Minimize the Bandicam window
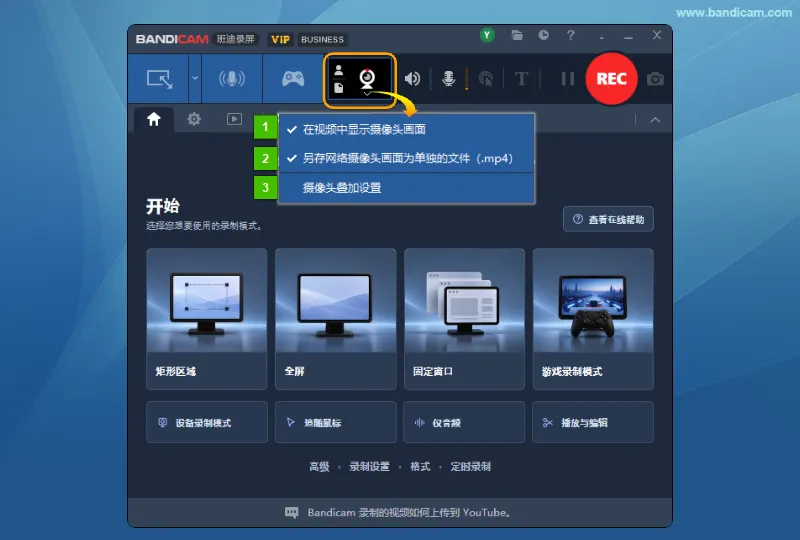This screenshot has height=540, width=800. [x=629, y=36]
